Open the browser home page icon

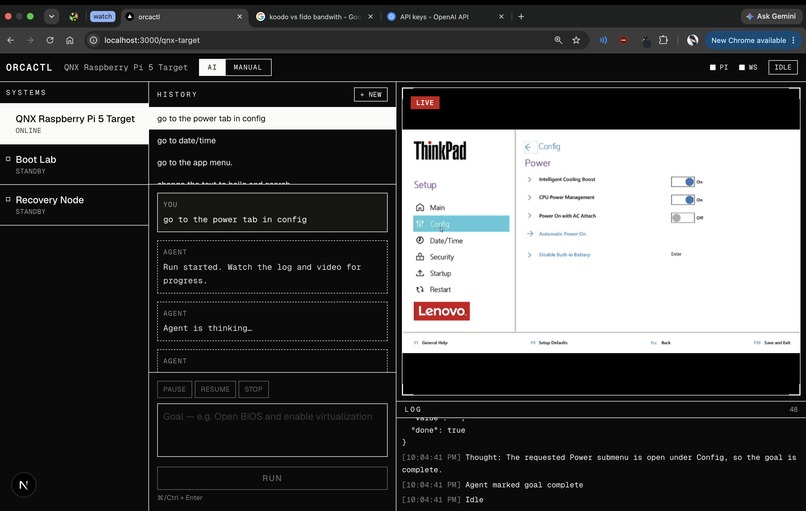click(70, 40)
